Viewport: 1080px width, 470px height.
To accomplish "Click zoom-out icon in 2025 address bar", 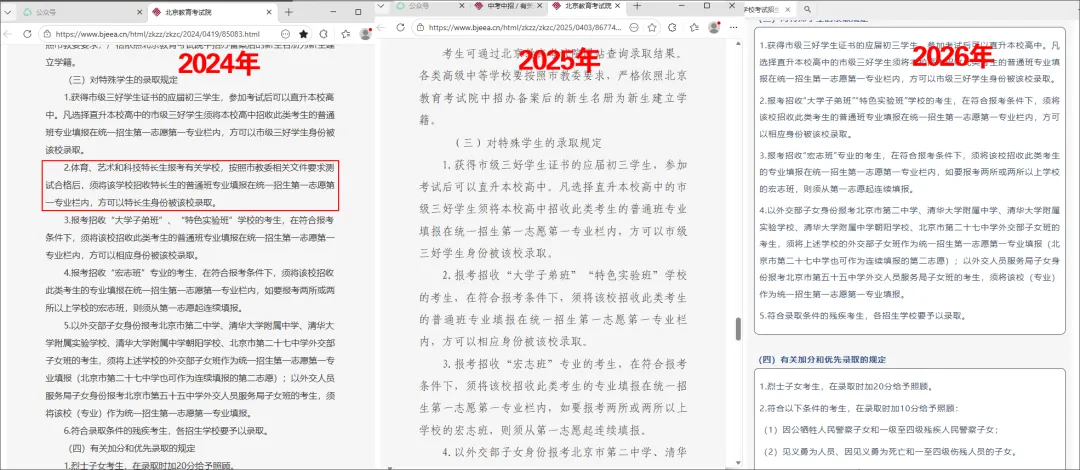I will click(634, 28).
